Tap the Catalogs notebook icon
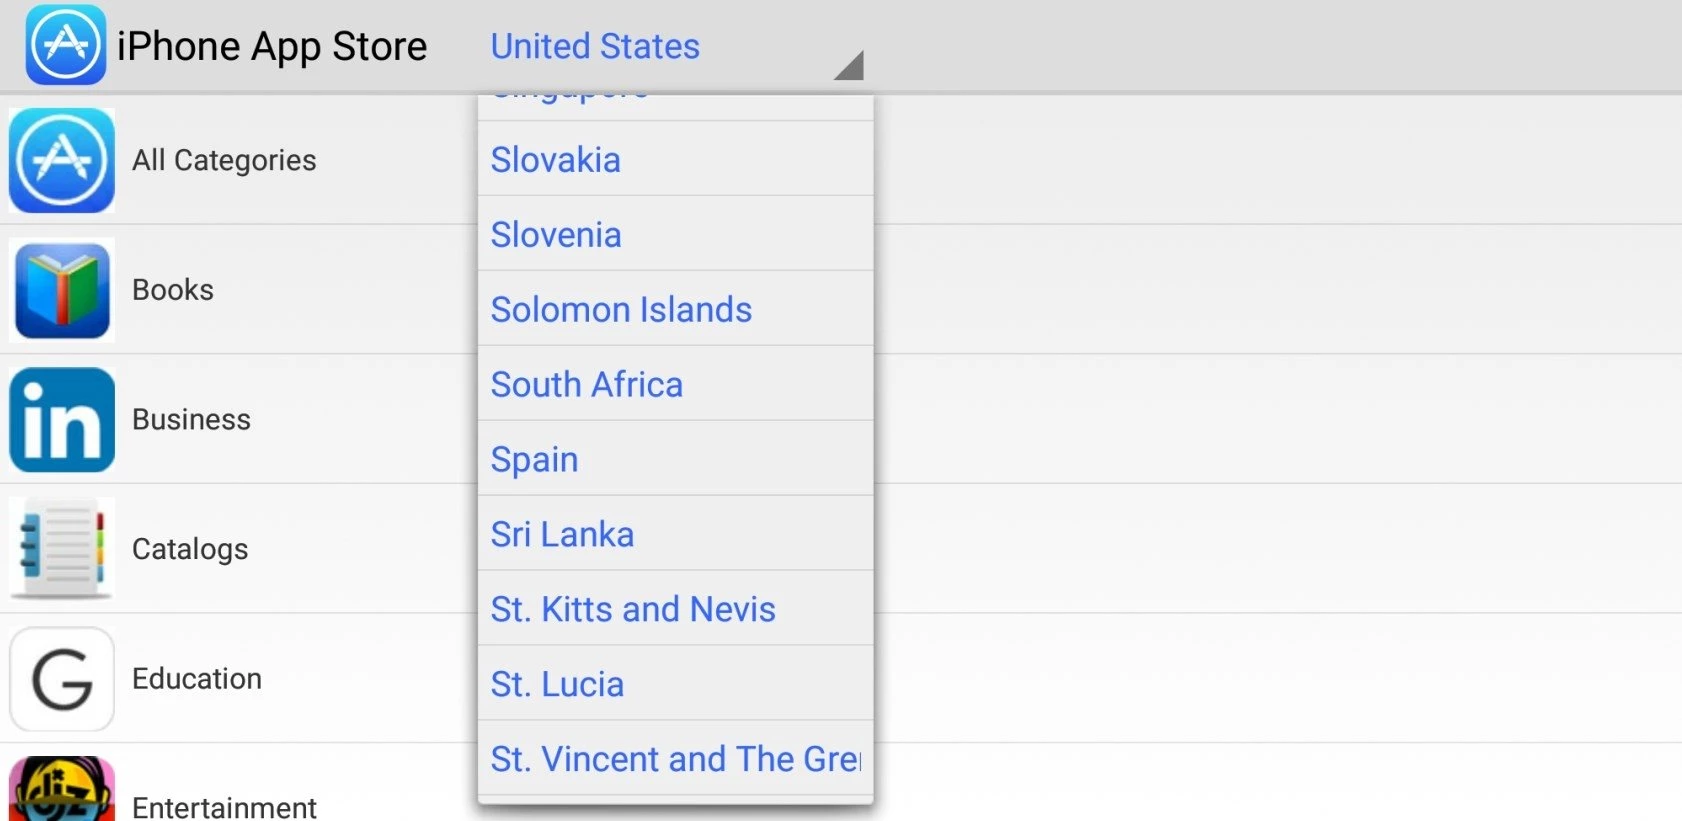 click(62, 549)
